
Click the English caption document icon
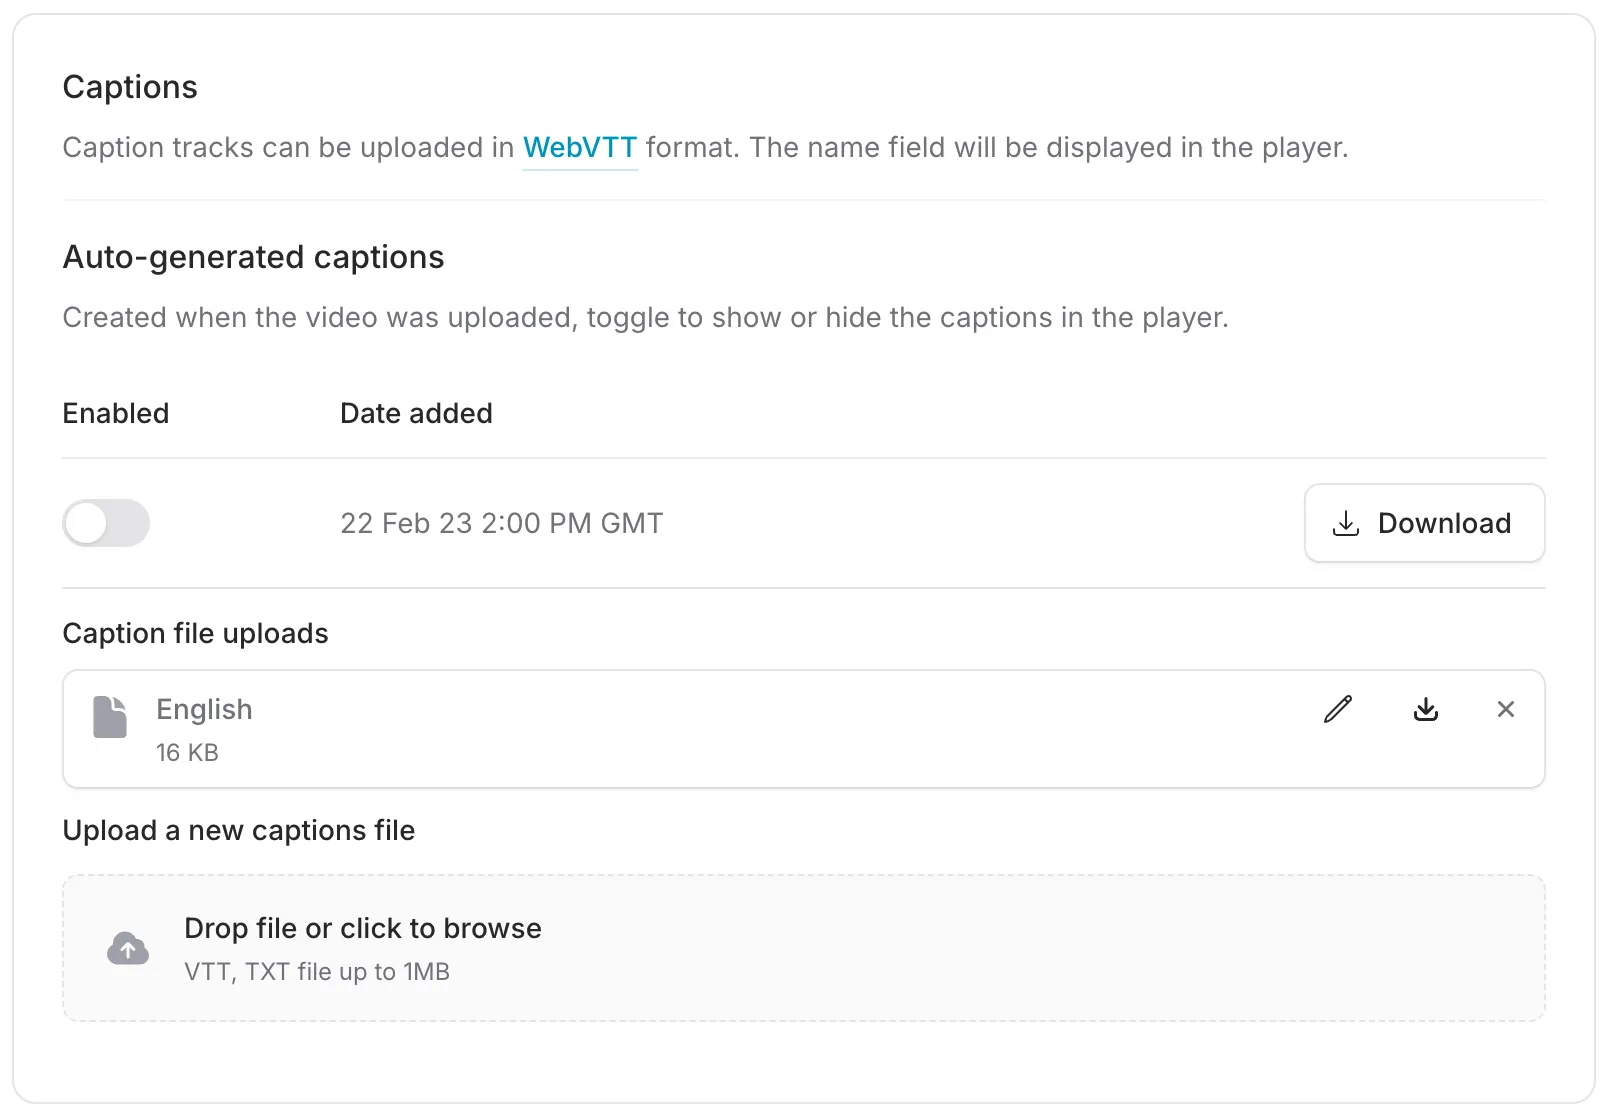tap(110, 717)
